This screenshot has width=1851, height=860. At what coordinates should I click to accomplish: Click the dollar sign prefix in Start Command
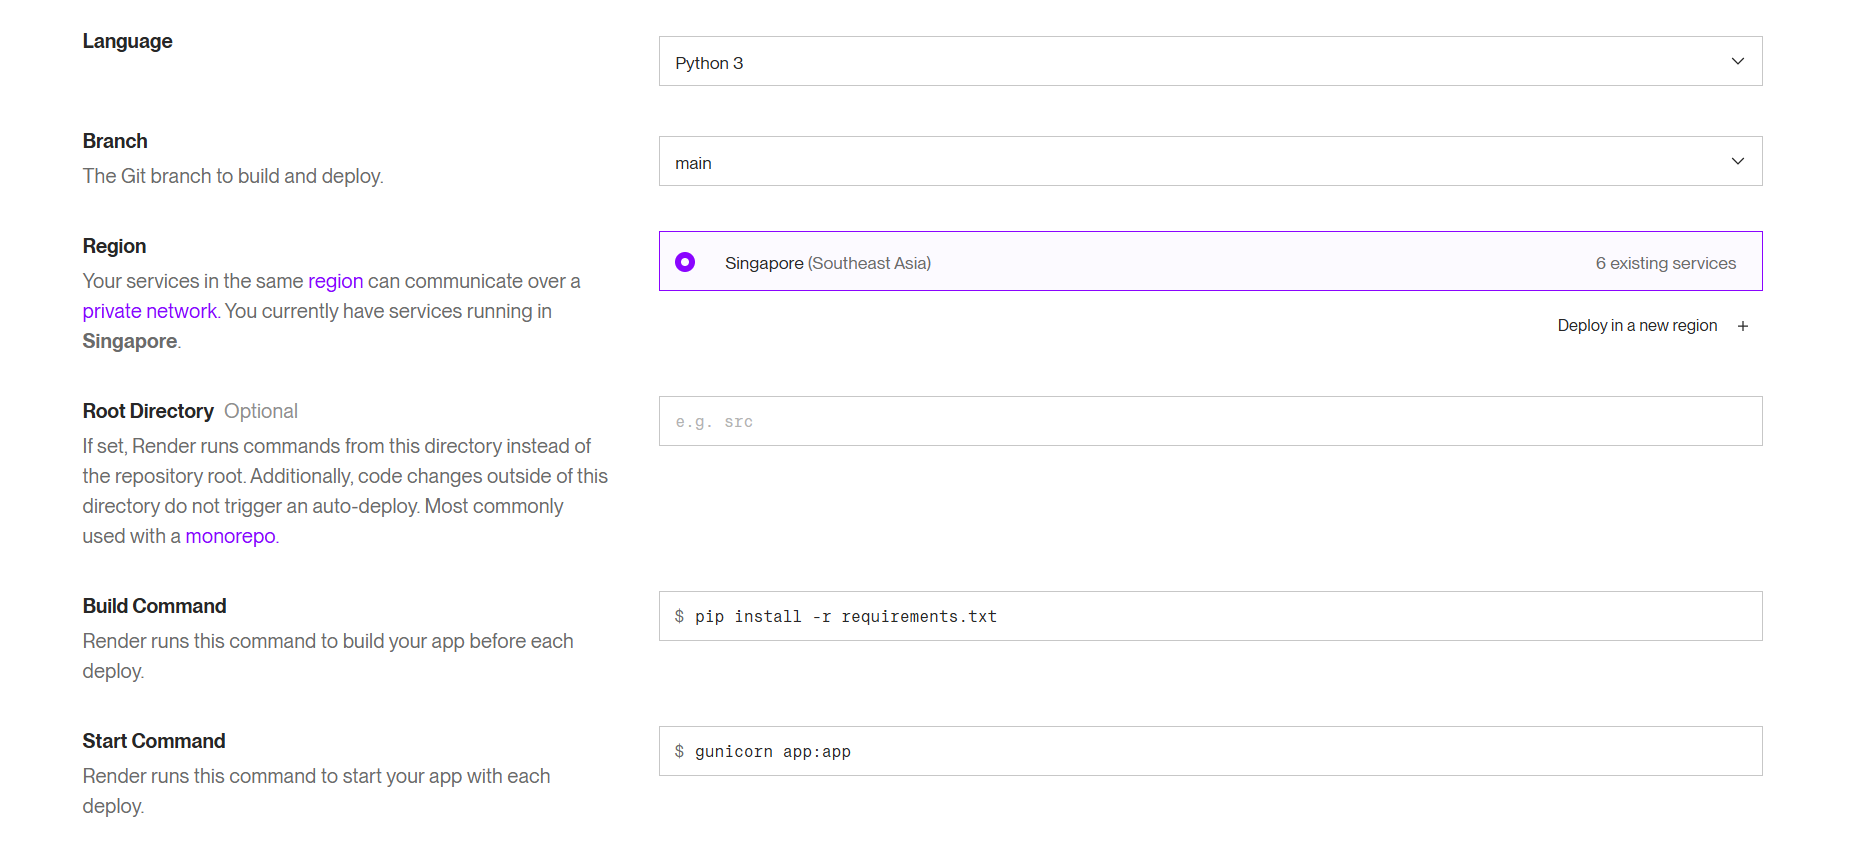679,751
